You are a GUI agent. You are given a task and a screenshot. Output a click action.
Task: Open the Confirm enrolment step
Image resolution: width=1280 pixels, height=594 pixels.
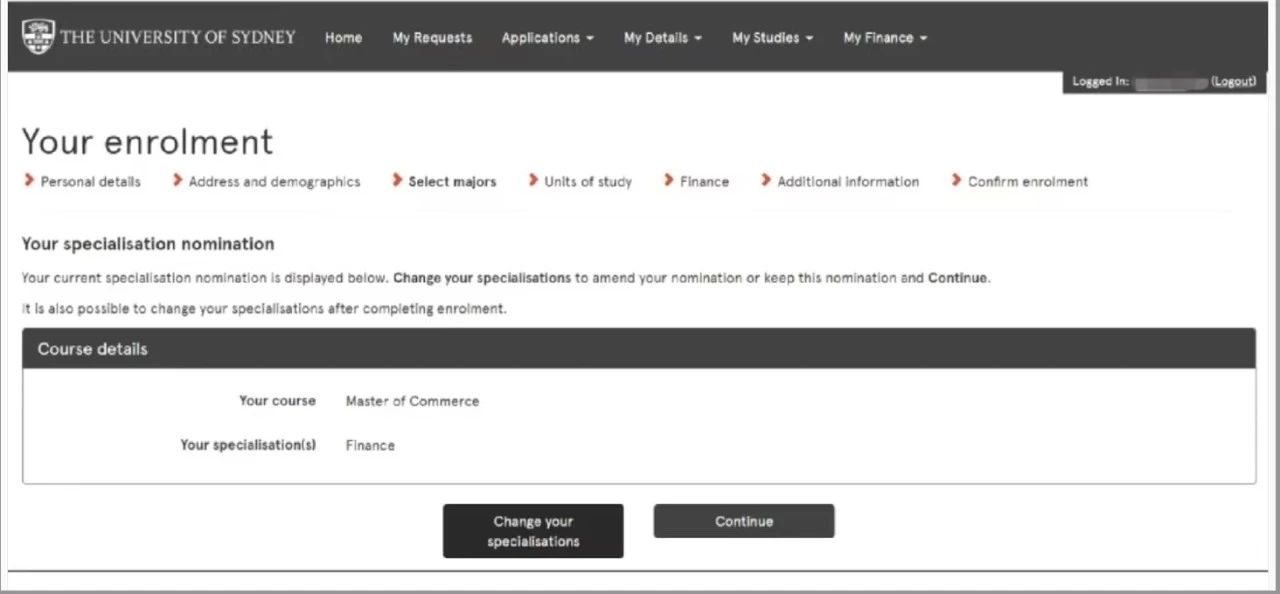point(1028,182)
